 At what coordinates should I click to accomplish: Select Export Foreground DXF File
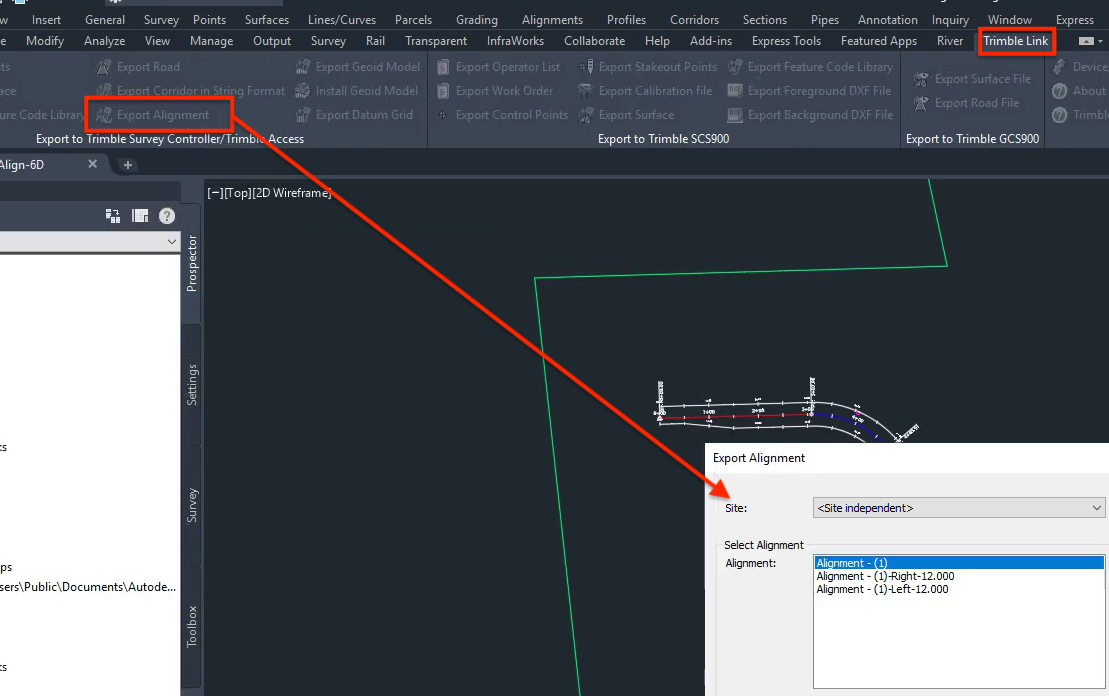click(816, 90)
